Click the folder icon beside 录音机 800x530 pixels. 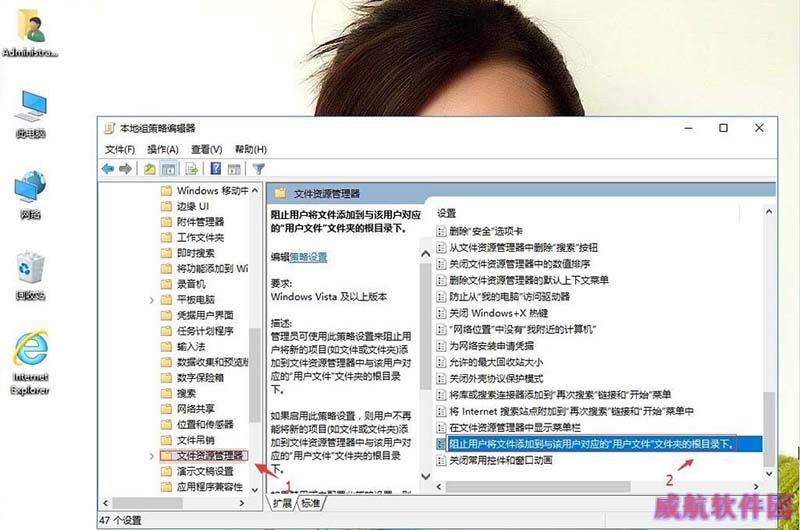pyautogui.click(x=166, y=284)
